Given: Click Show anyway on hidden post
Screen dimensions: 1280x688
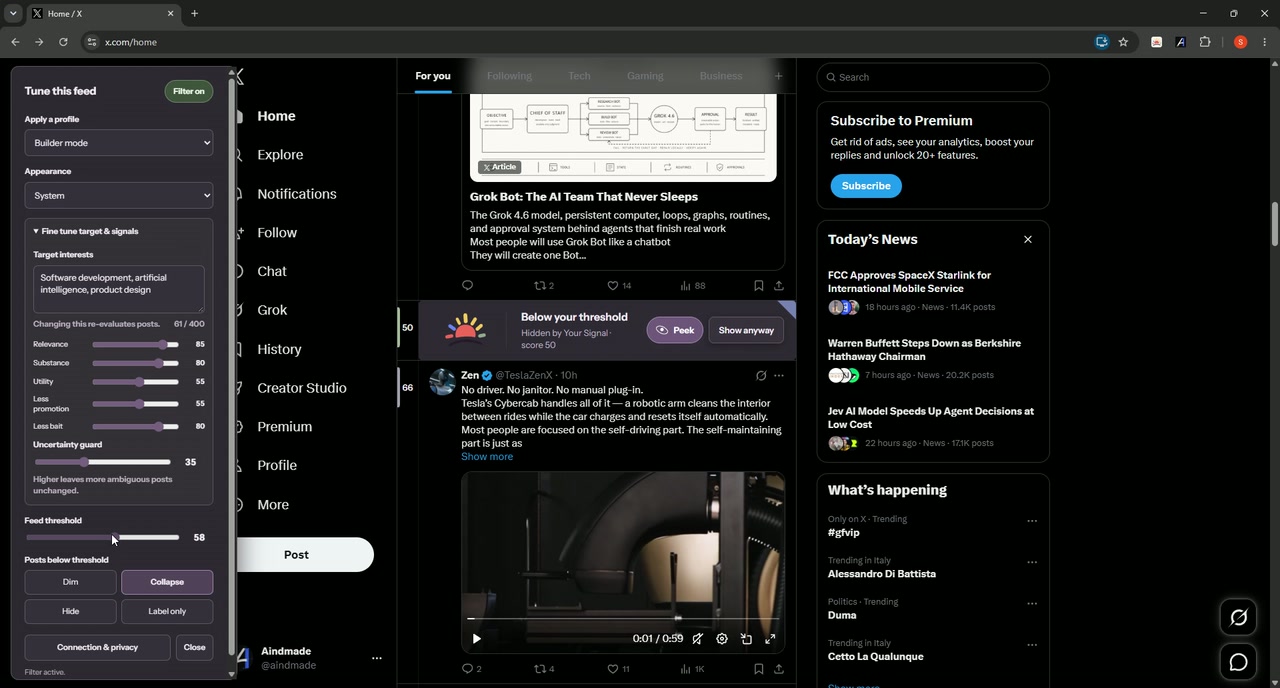Looking at the screenshot, I should 746,330.
